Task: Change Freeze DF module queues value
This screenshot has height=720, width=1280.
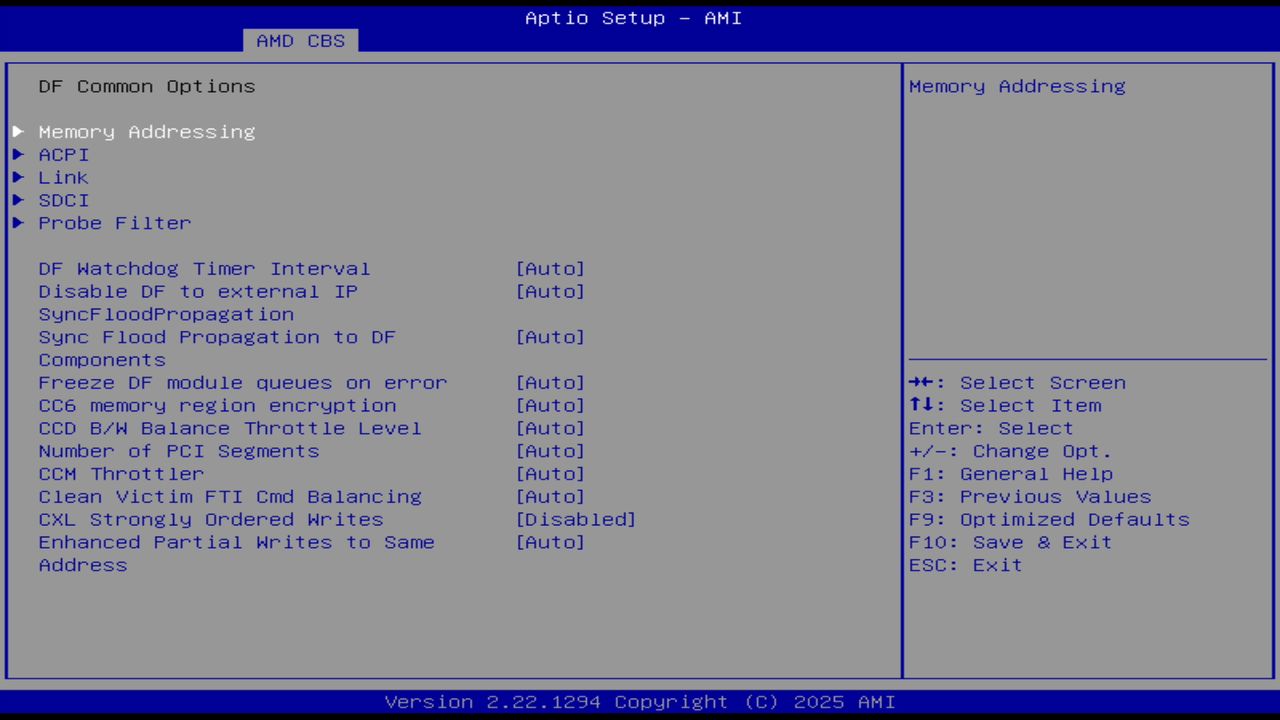Action: pyautogui.click(x=550, y=383)
